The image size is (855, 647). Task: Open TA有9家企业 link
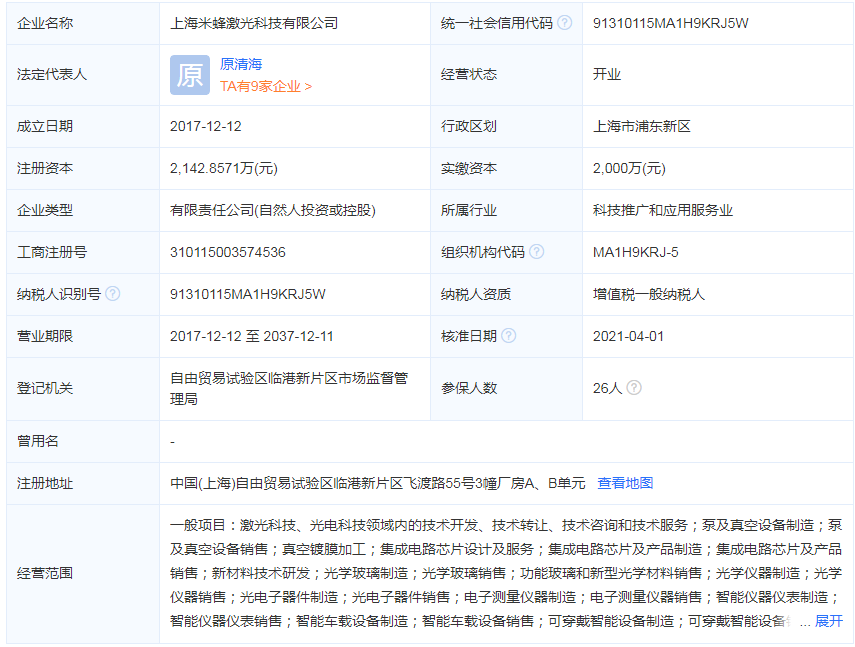[x=266, y=86]
